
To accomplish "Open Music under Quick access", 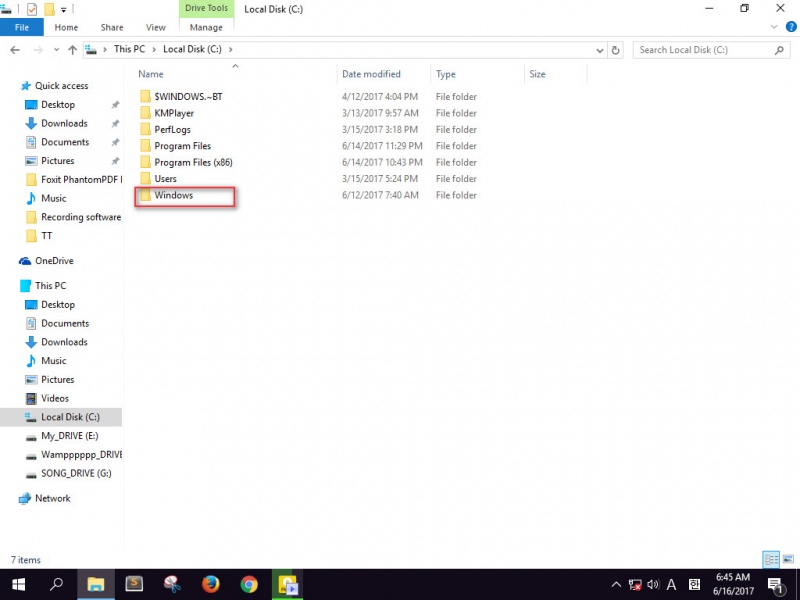I will (54, 198).
